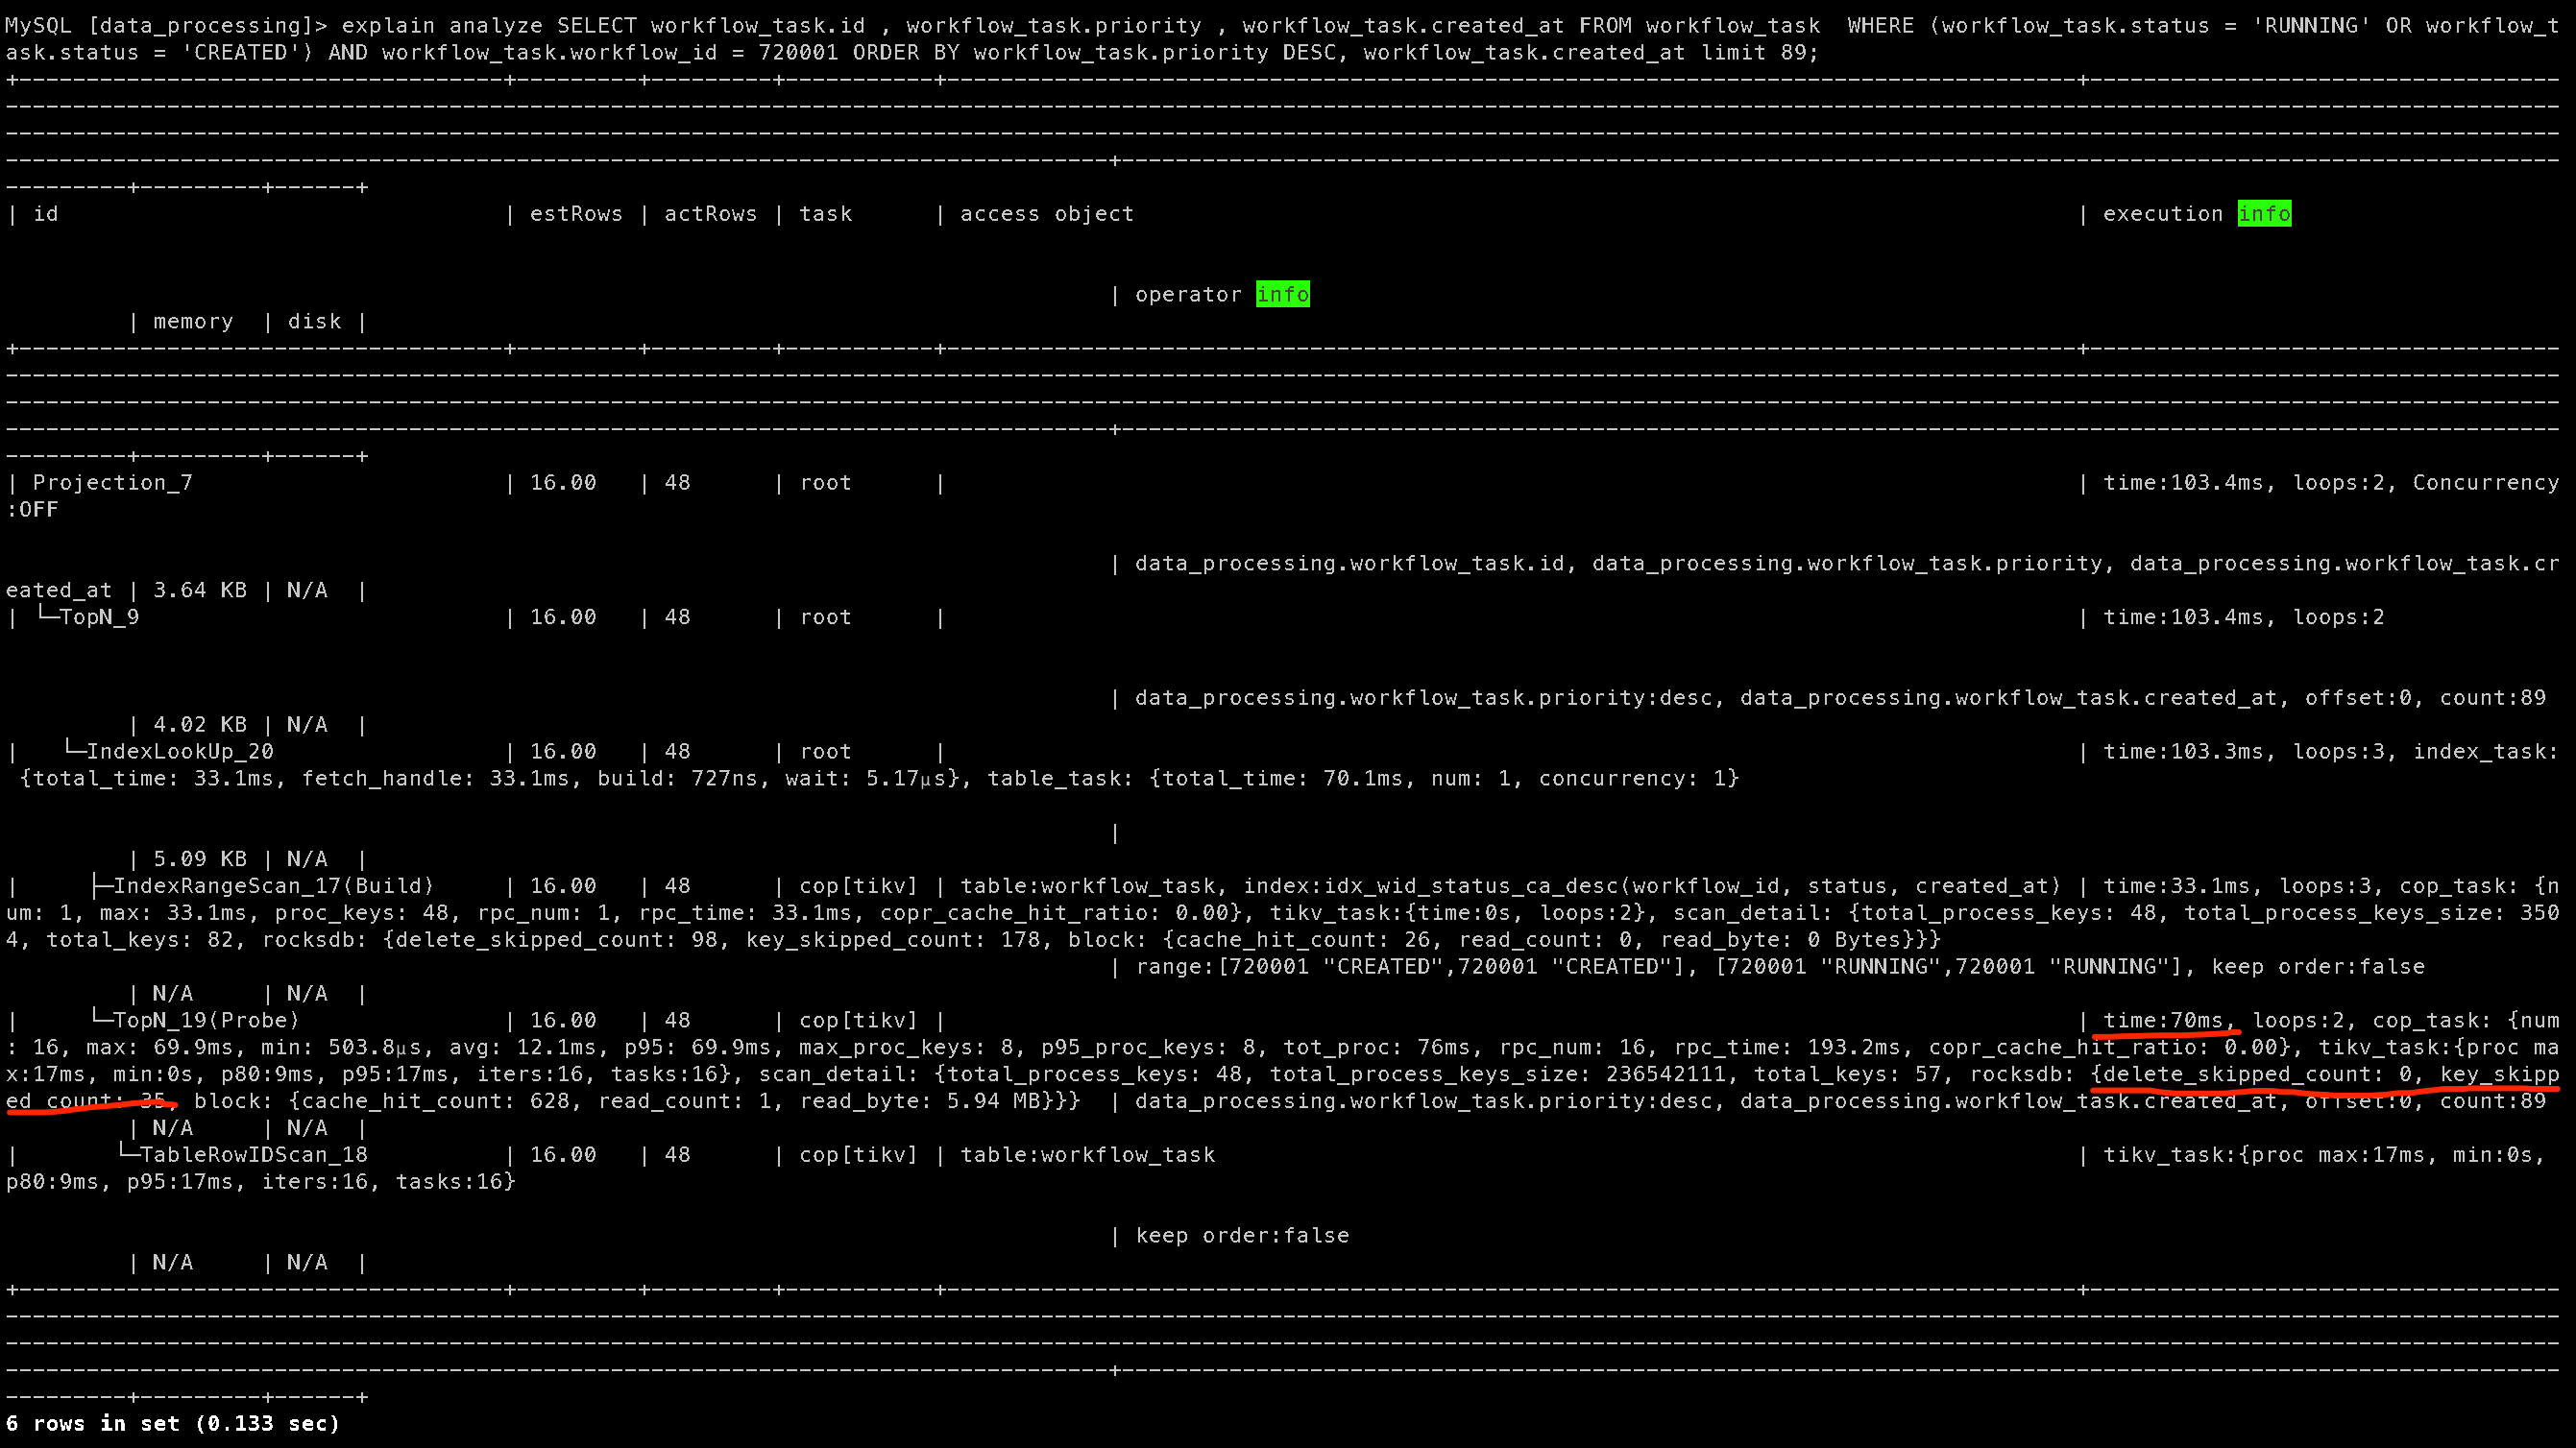Click the 'task' column header
The height and width of the screenshot is (1448, 2576).
[x=825, y=214]
